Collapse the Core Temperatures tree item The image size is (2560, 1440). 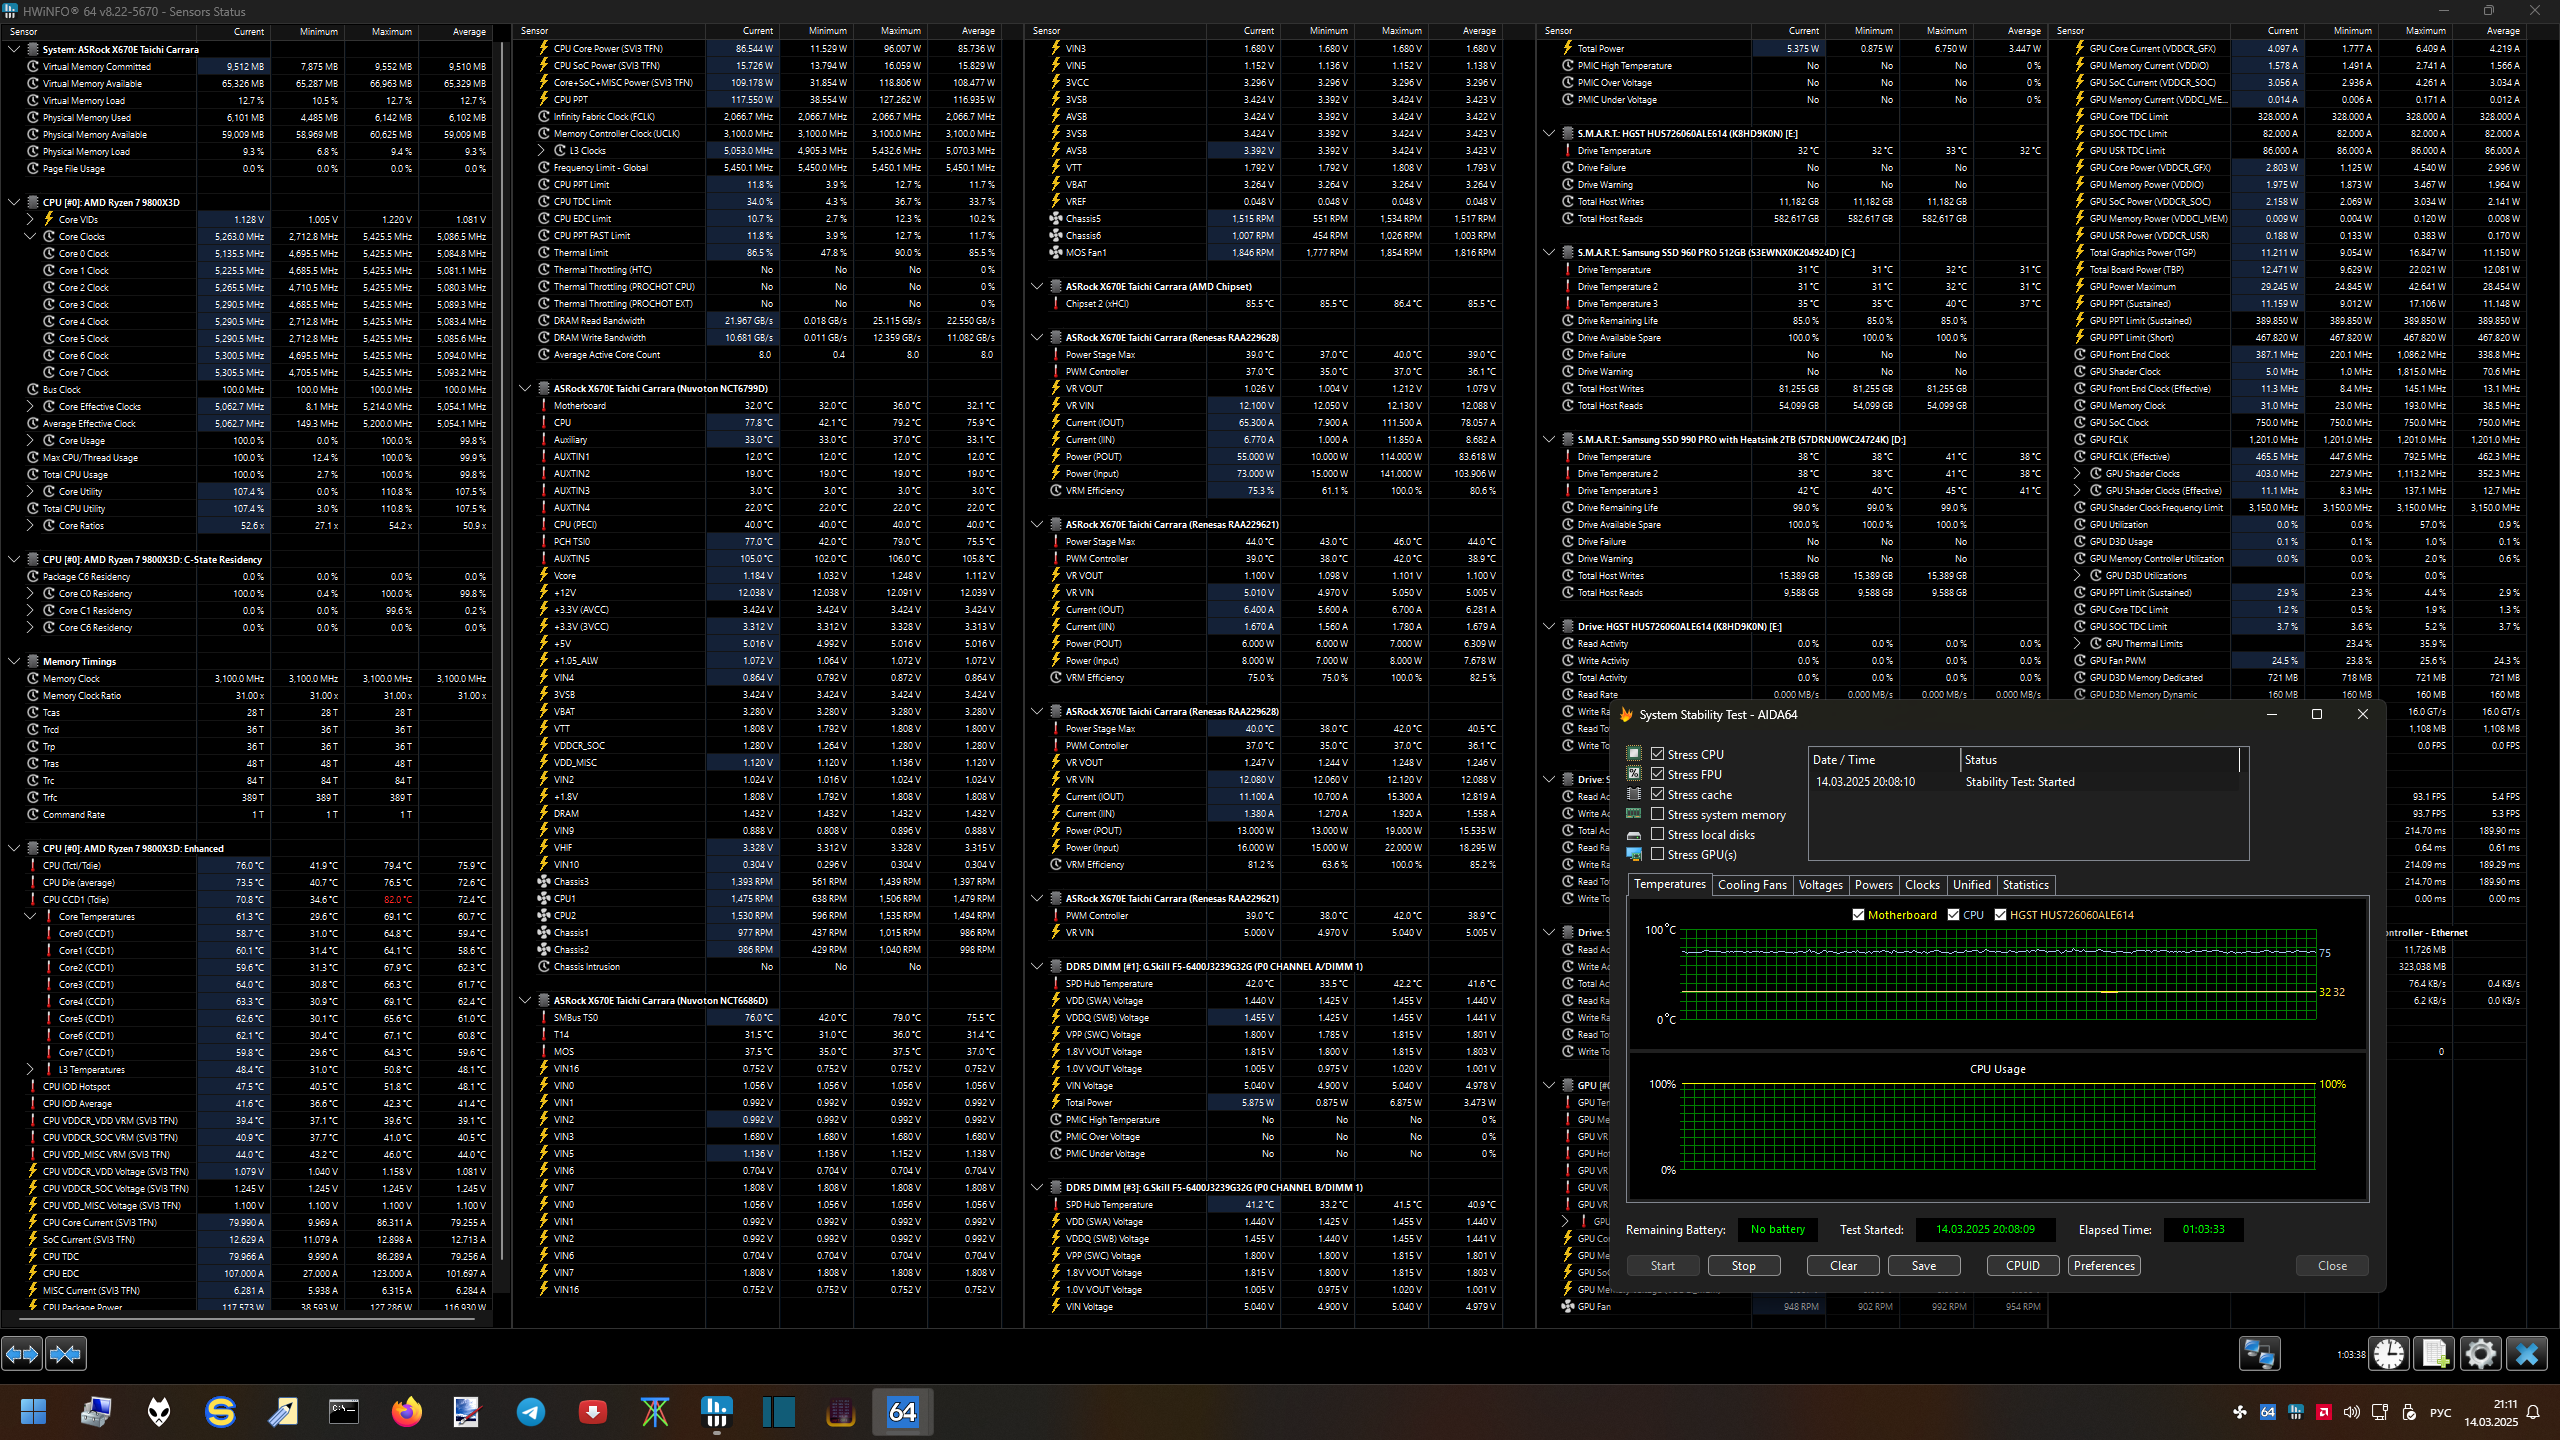click(30, 916)
